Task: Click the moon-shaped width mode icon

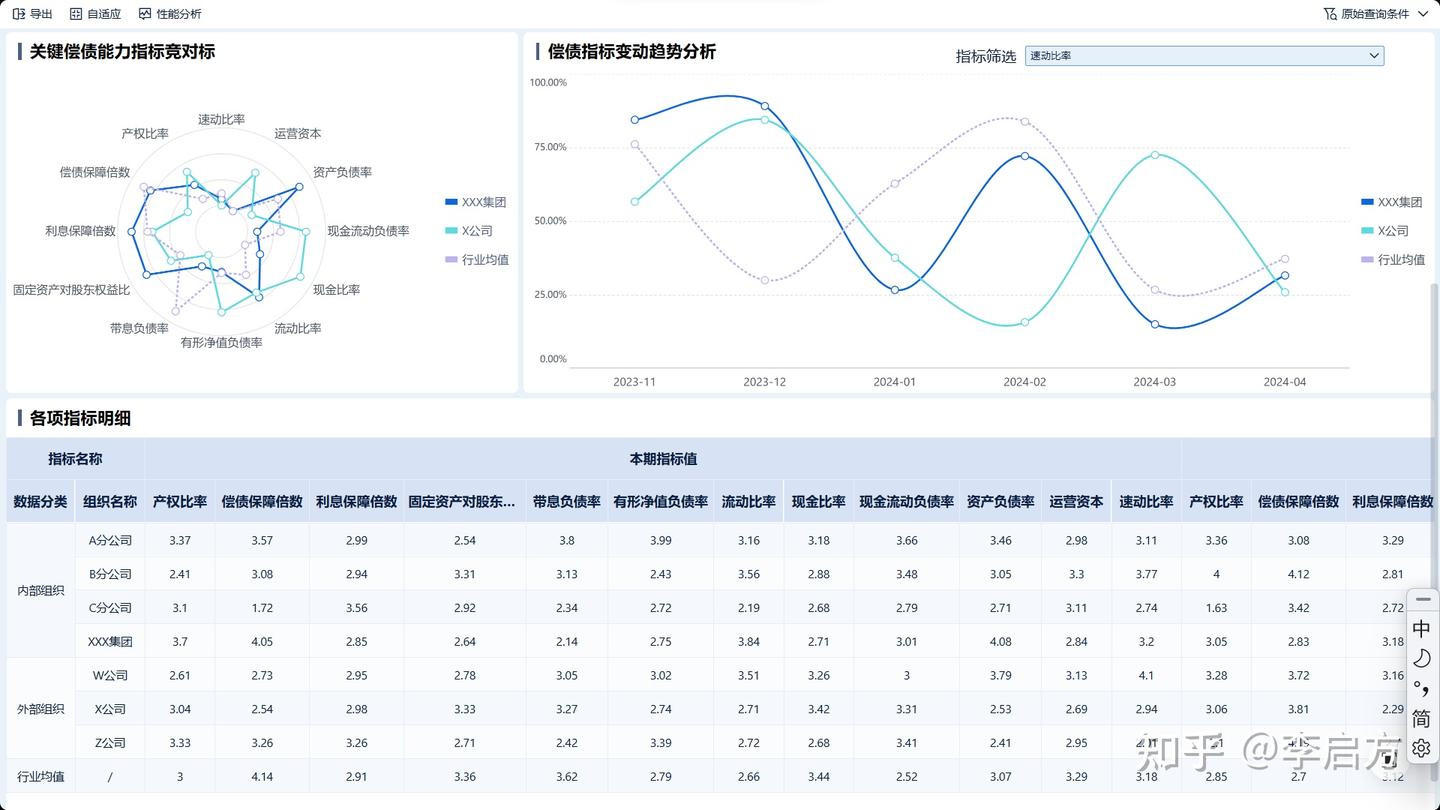Action: (x=1421, y=657)
